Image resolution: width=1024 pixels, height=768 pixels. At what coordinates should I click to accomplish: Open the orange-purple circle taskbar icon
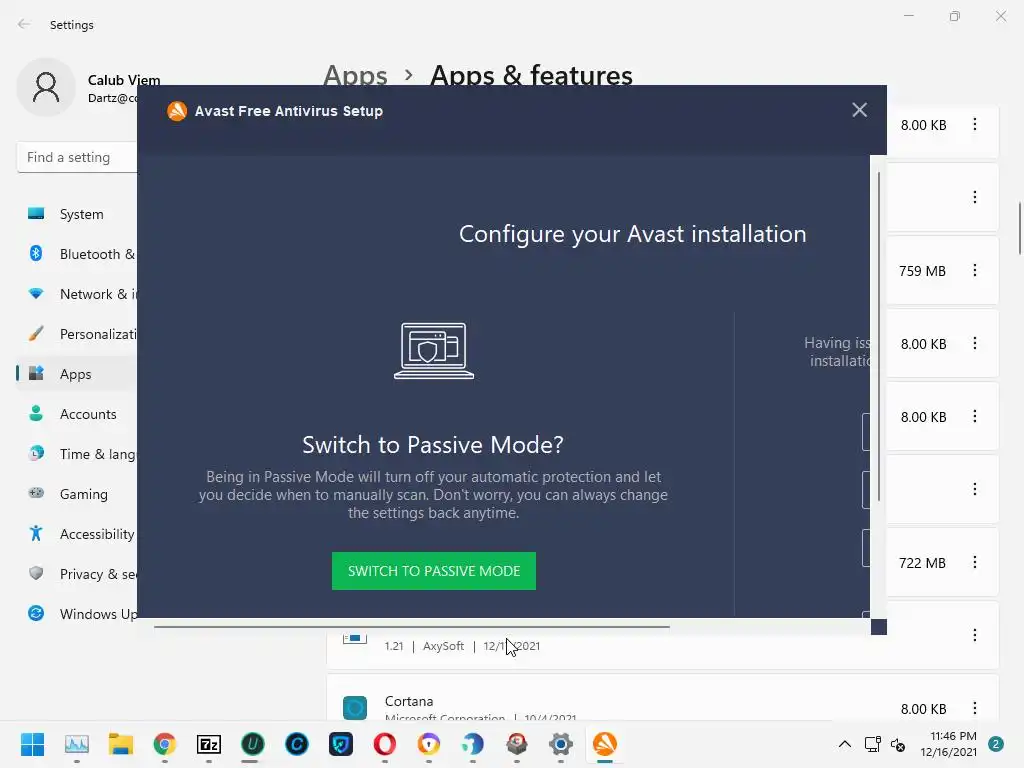click(x=428, y=744)
